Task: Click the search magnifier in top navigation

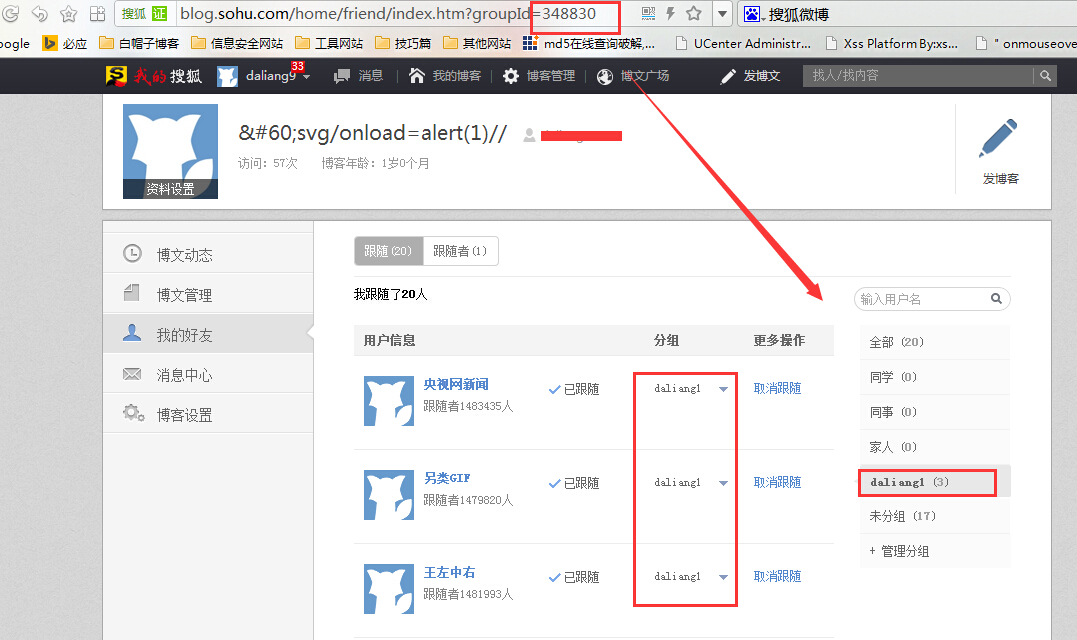Action: pyautogui.click(x=1045, y=76)
